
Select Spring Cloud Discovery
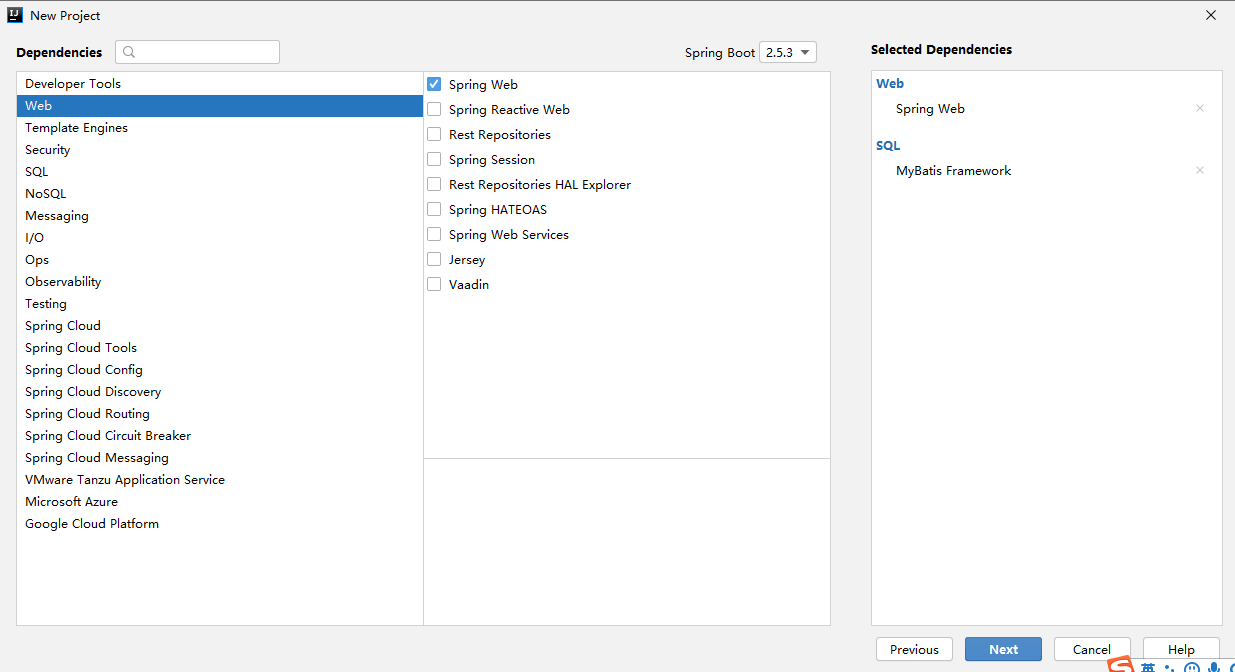pos(220,391)
